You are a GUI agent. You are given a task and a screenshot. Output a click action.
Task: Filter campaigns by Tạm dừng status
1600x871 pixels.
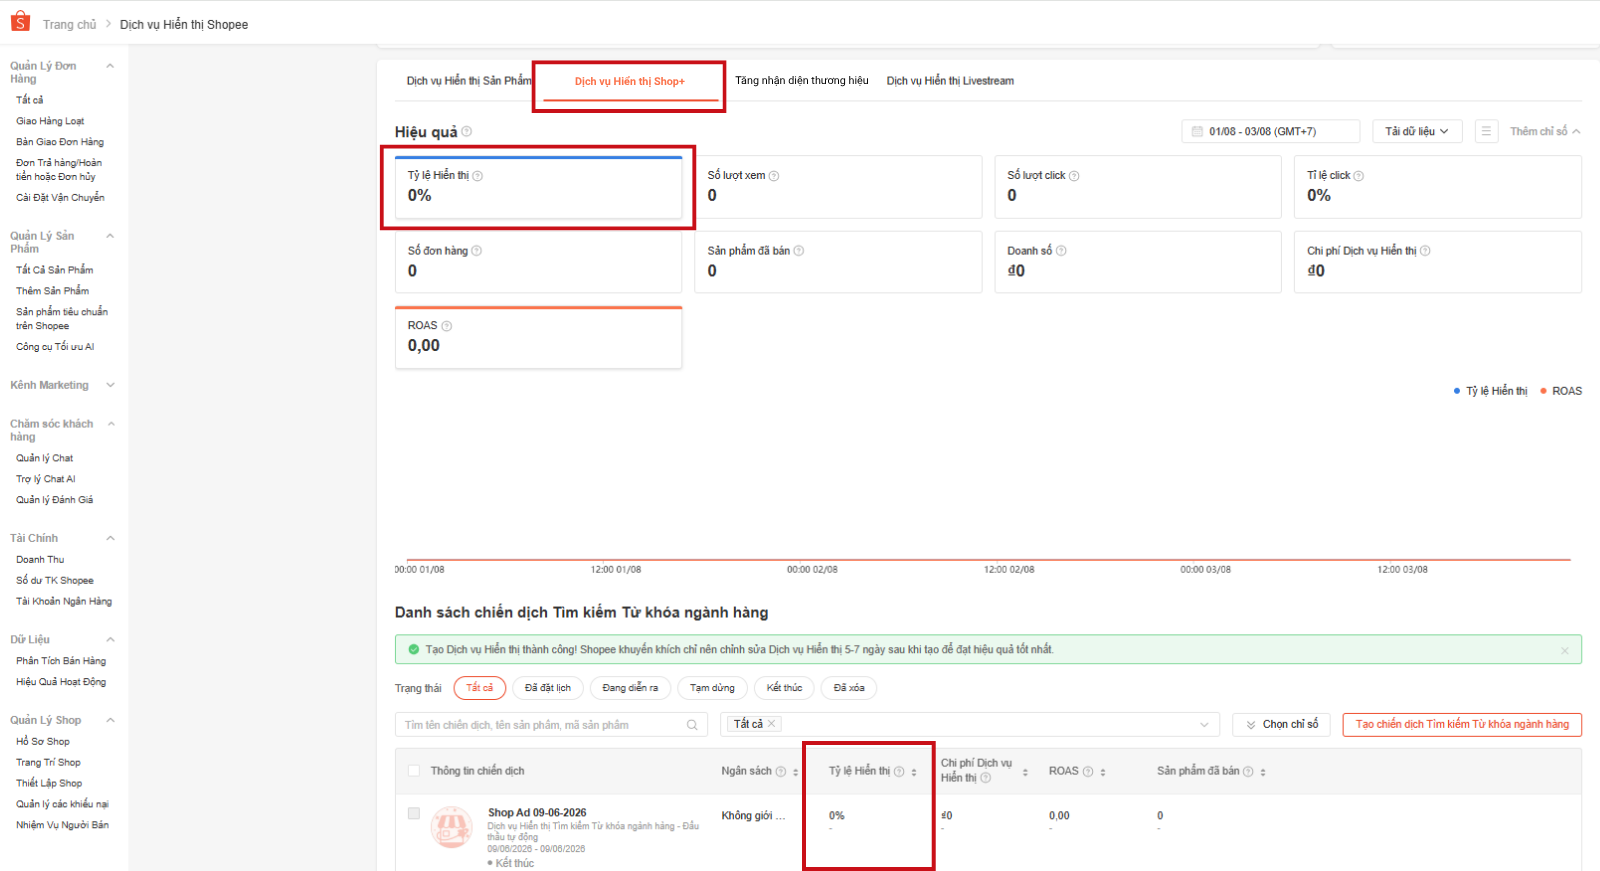pyautogui.click(x=712, y=688)
